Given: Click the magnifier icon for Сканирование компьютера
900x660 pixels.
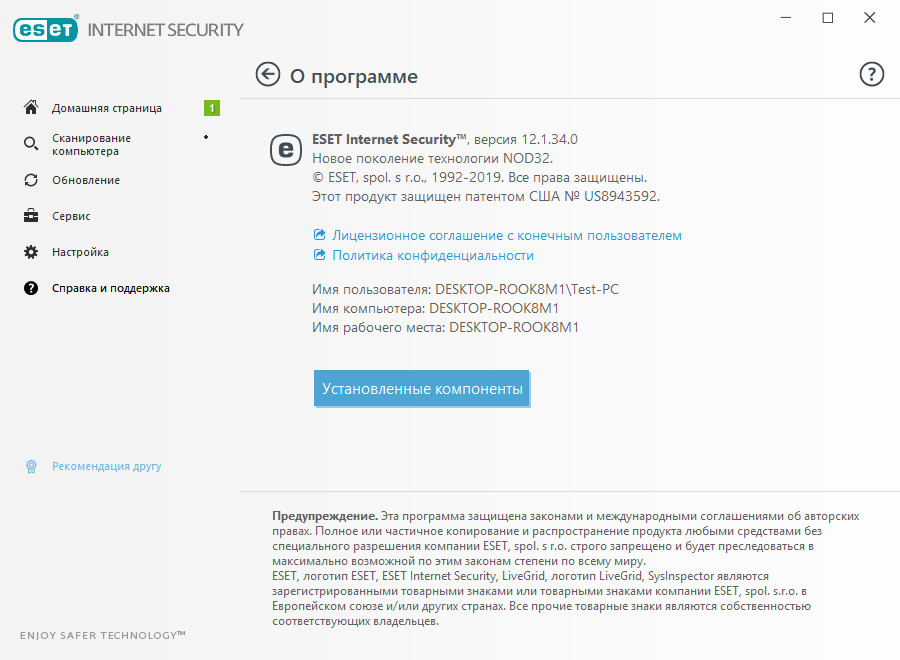Looking at the screenshot, I should [31, 145].
